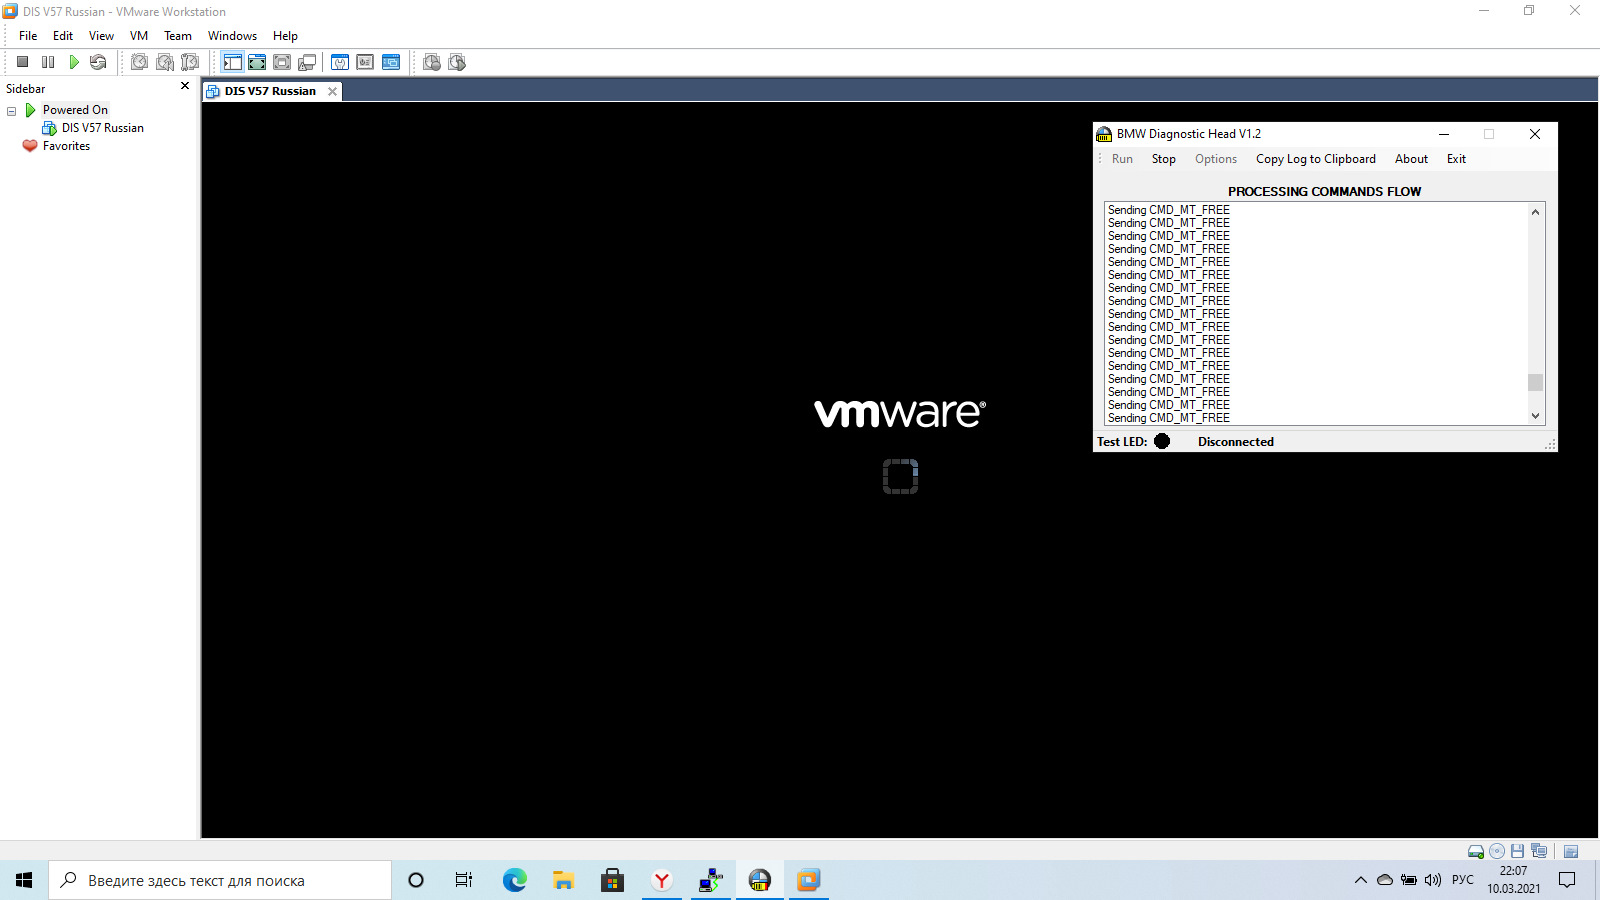Screen dimensions: 1600x900
Task: Click the CD/DVD device status icon
Action: point(1497,852)
